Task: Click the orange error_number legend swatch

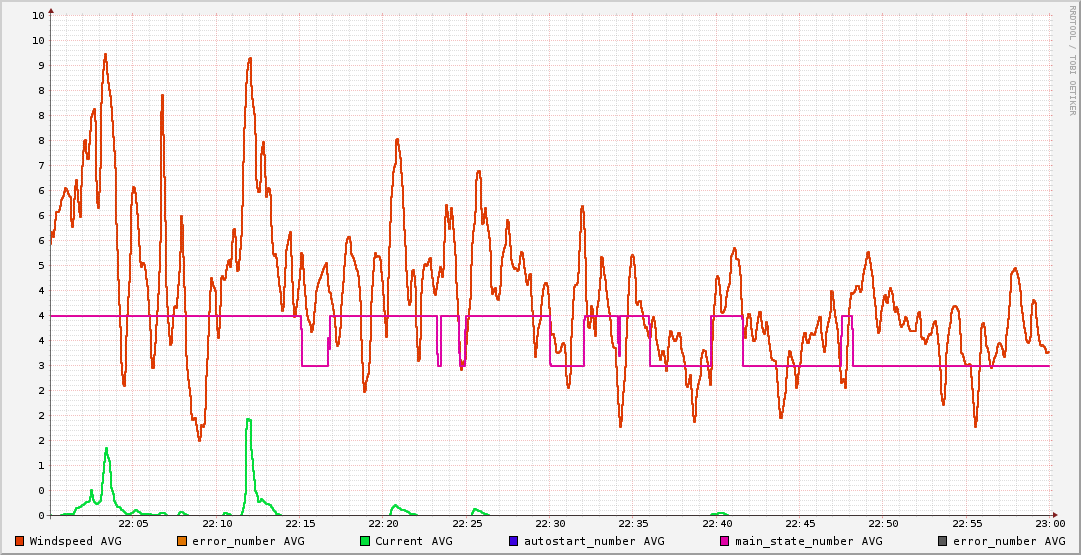Action: (x=181, y=541)
